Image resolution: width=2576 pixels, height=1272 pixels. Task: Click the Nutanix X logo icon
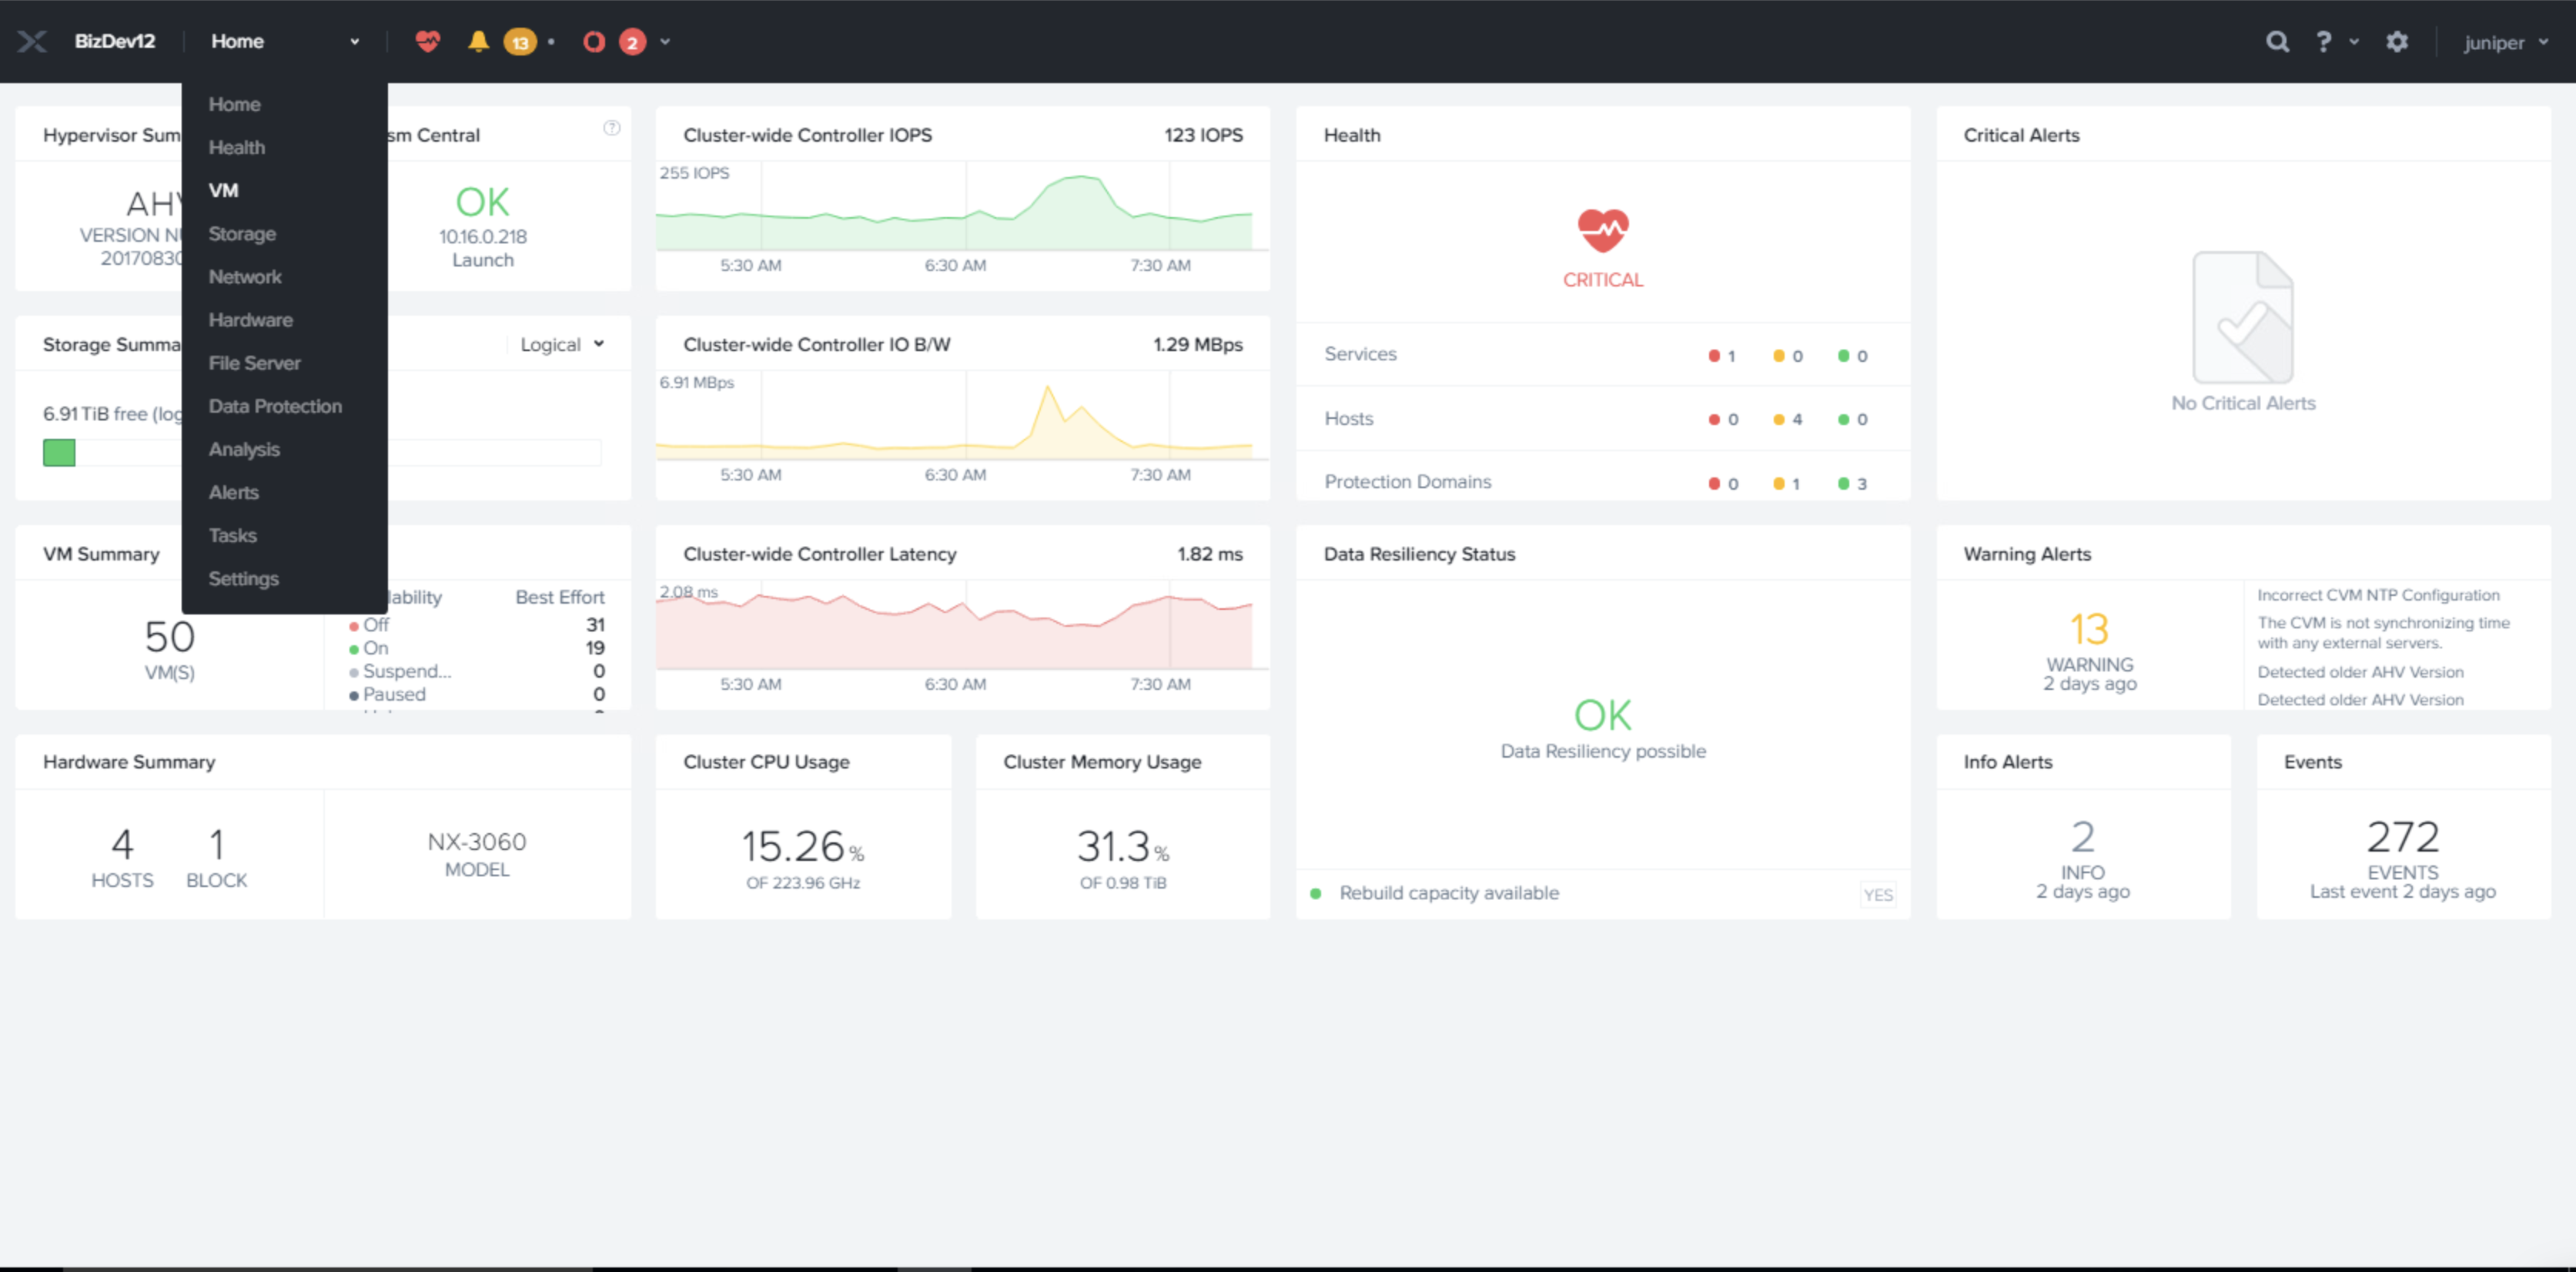pos(32,41)
